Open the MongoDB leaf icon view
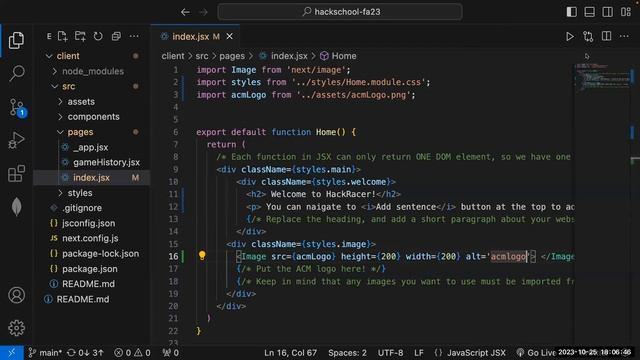Screen dimensions: 640x360 tap(16, 207)
